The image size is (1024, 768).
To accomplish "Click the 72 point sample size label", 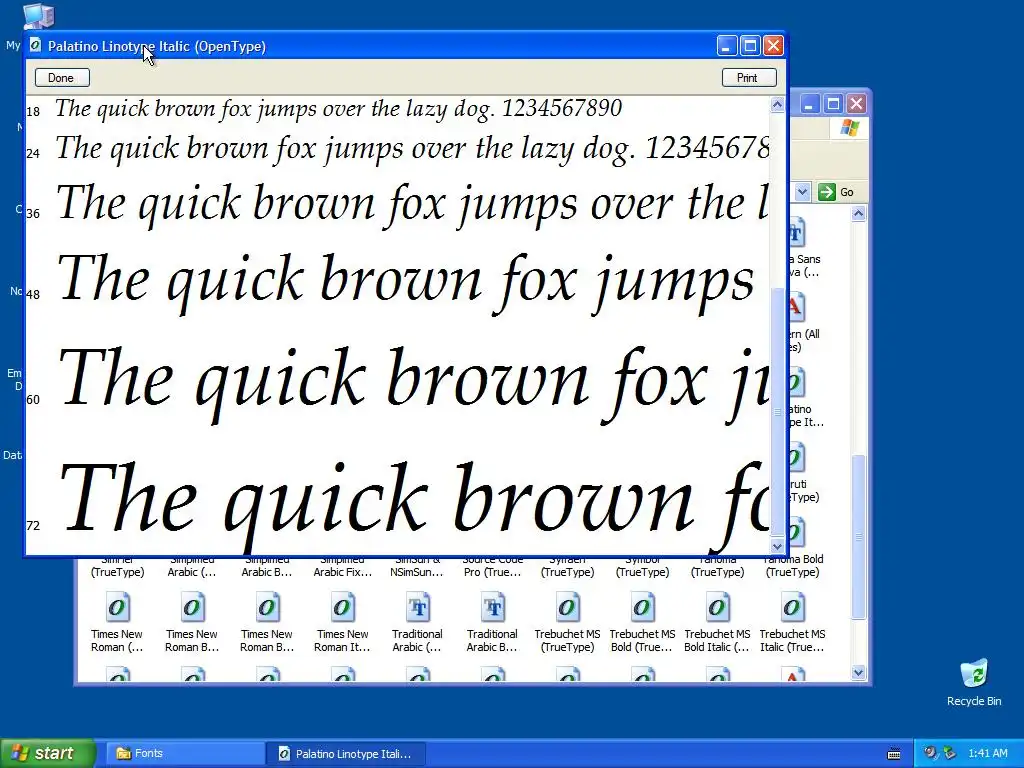I will 33,526.
